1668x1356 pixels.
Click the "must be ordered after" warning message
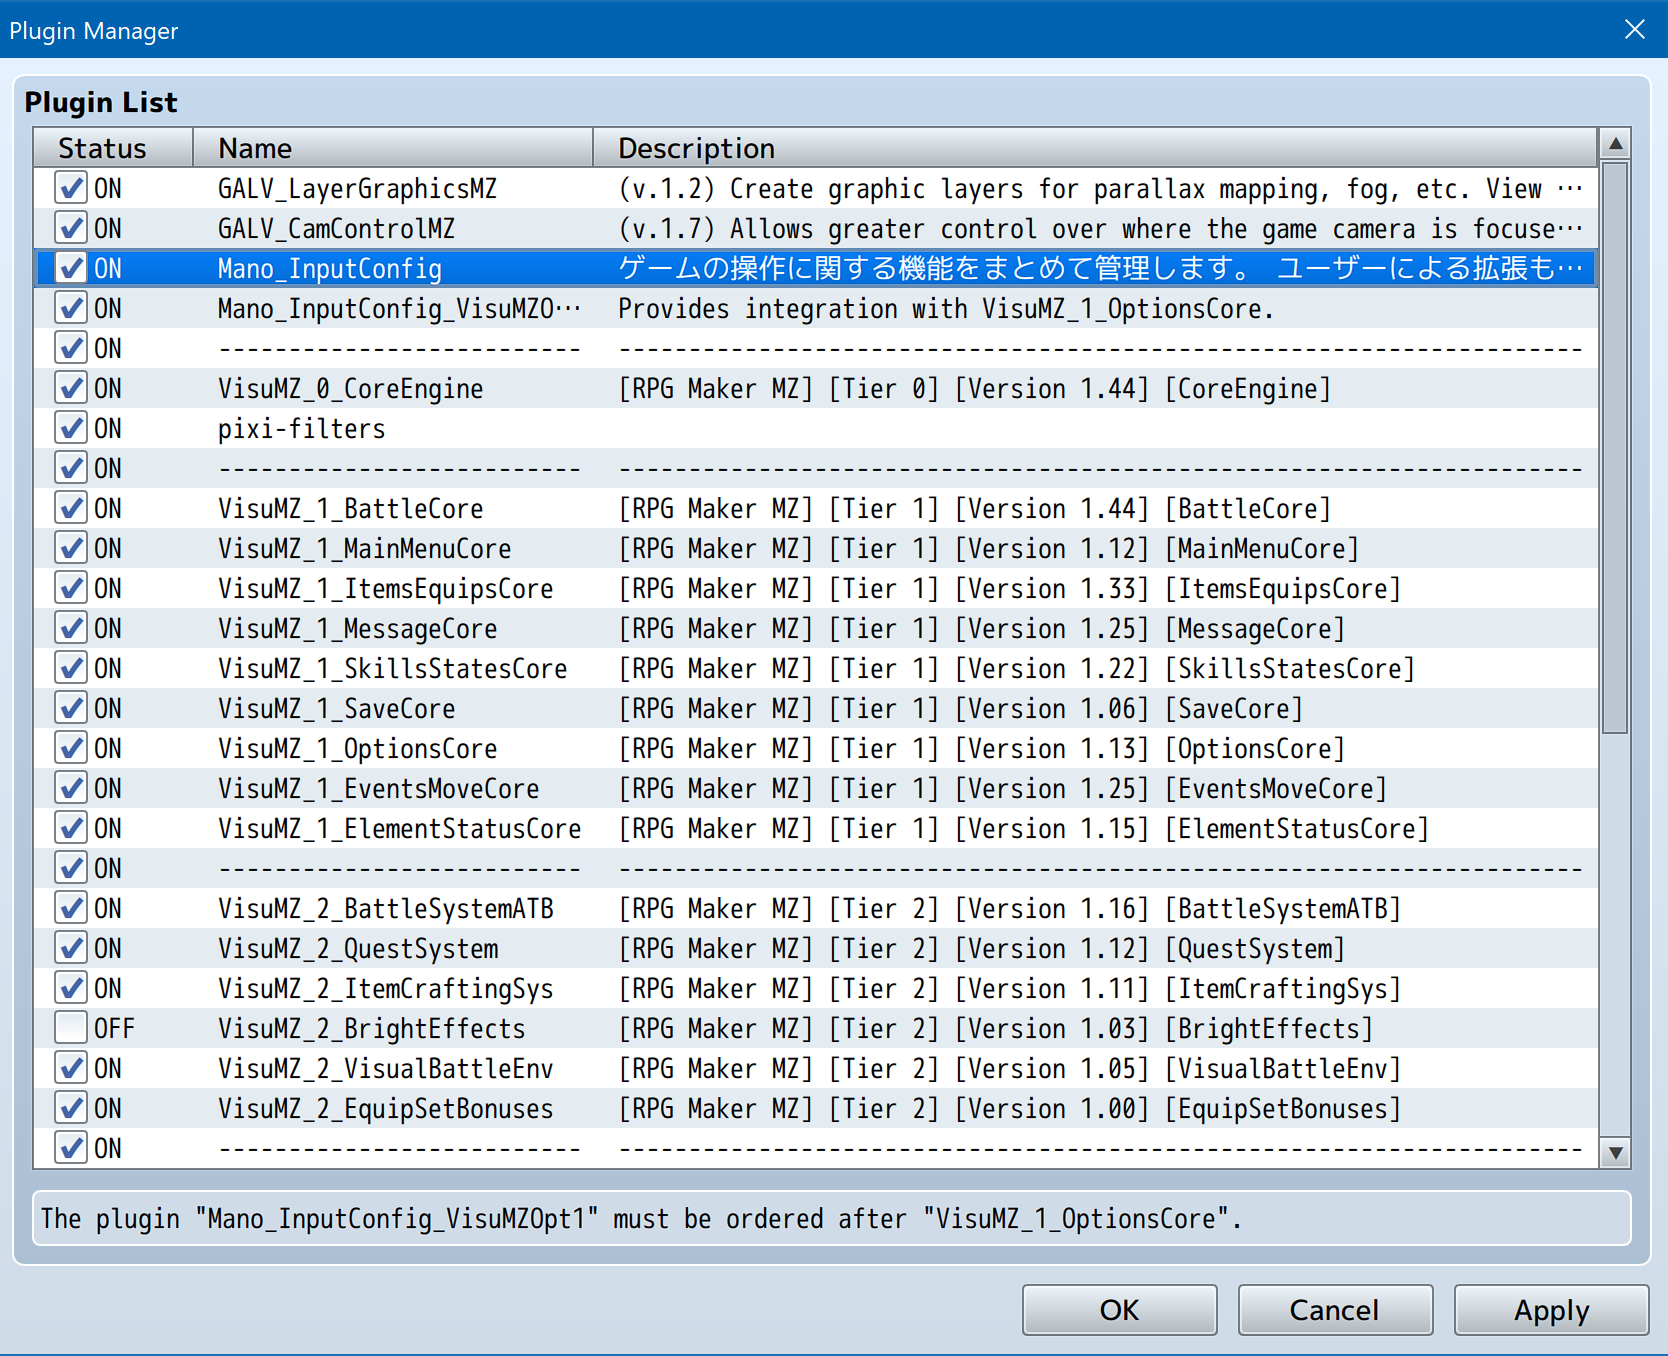(640, 1218)
